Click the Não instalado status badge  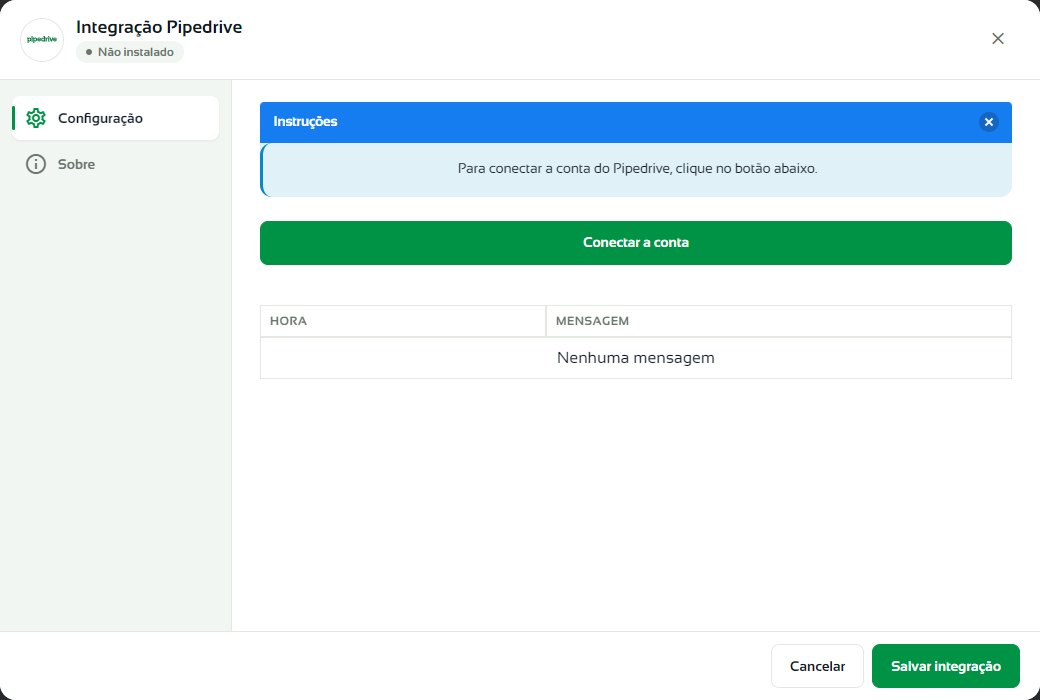[x=130, y=52]
